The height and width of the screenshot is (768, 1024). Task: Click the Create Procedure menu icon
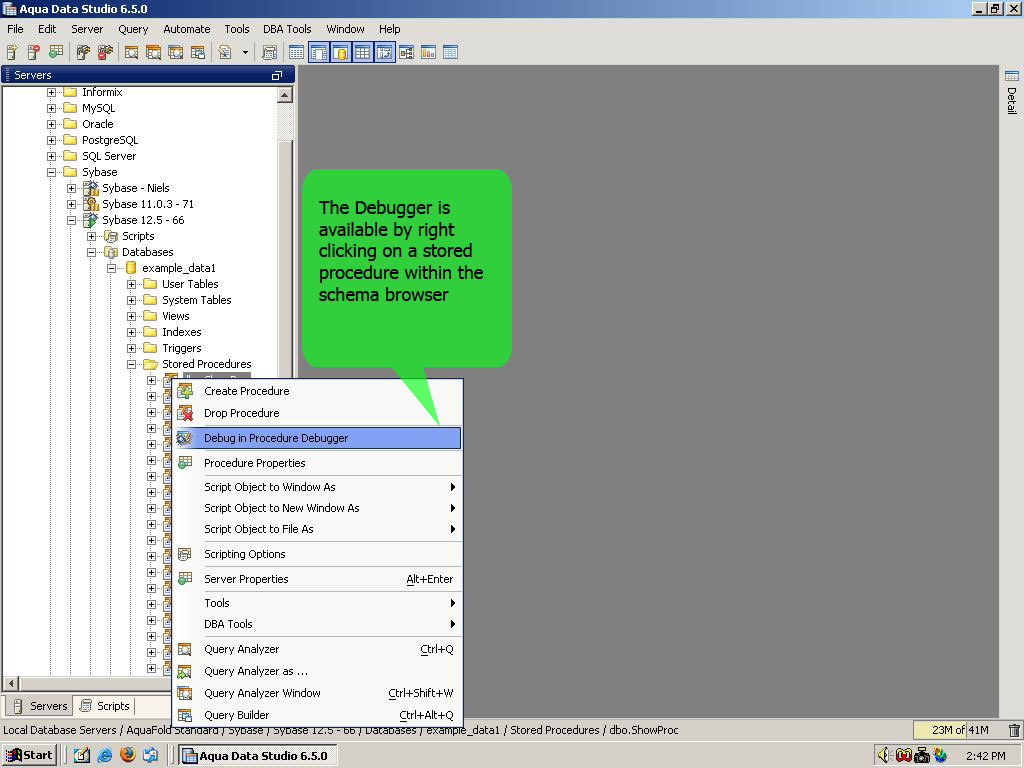coord(185,391)
